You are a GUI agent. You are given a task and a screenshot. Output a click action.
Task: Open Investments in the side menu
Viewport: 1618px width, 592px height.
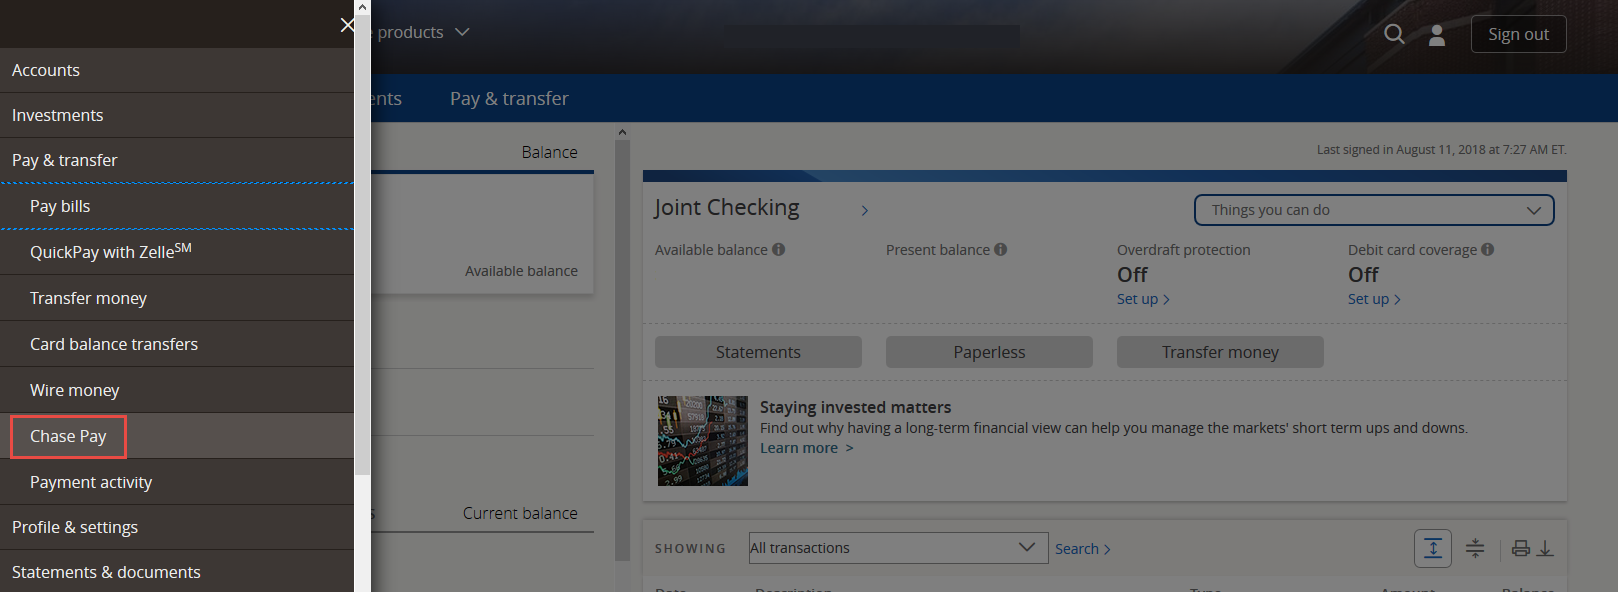(x=177, y=115)
